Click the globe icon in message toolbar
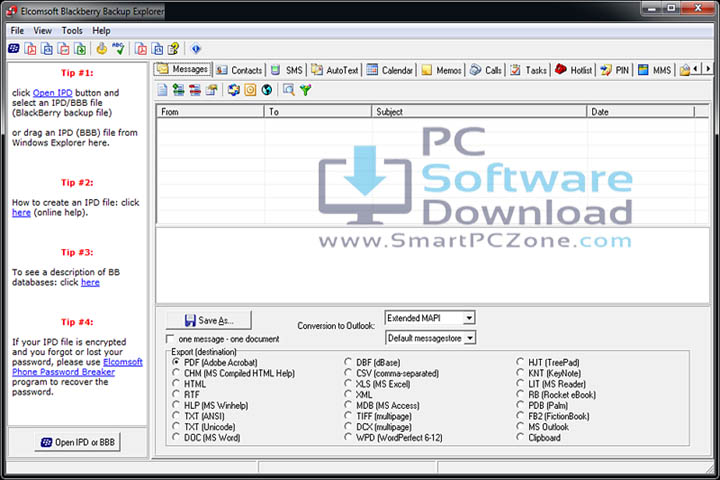720x480 pixels. coord(267,90)
